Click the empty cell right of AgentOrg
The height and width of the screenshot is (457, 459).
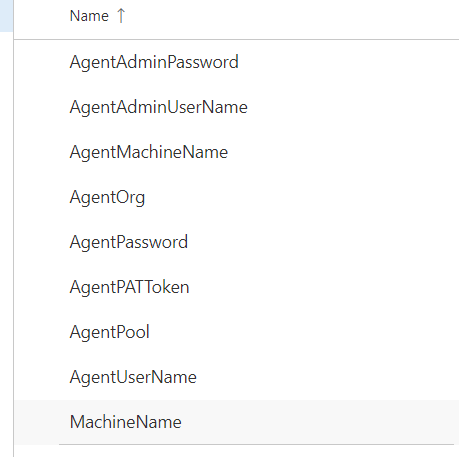[x=302, y=197]
